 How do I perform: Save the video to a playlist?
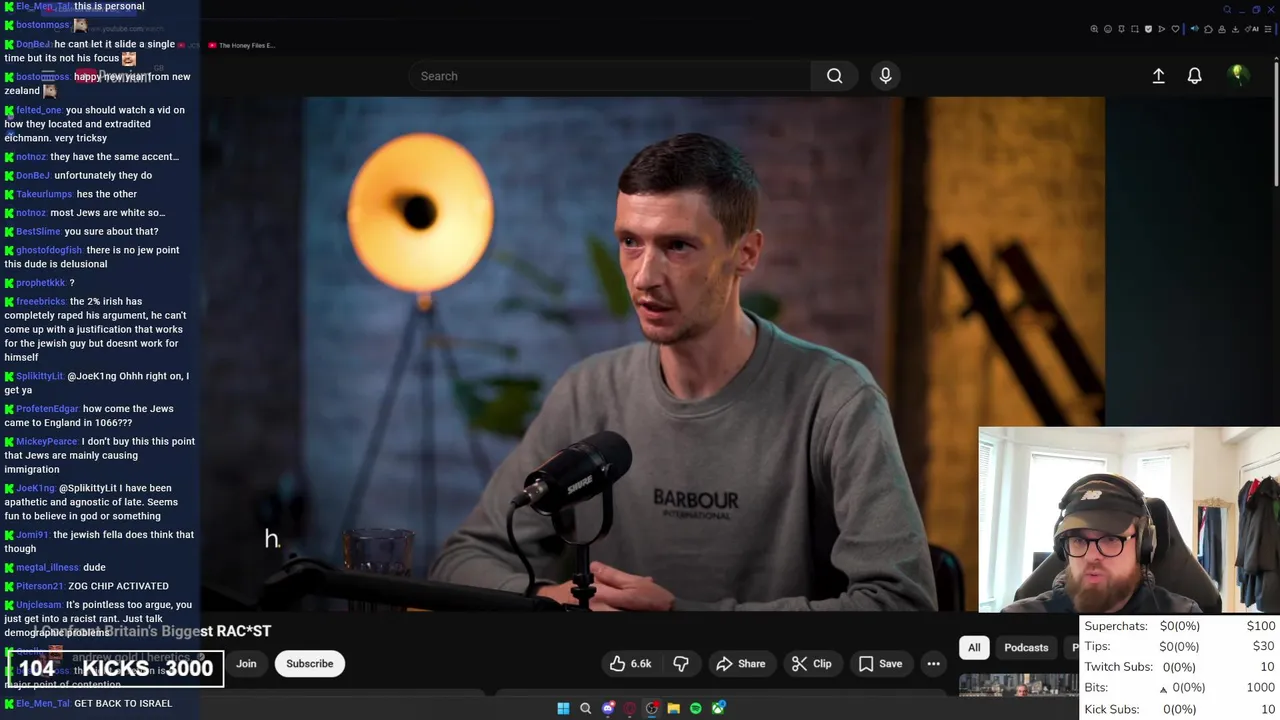880,664
